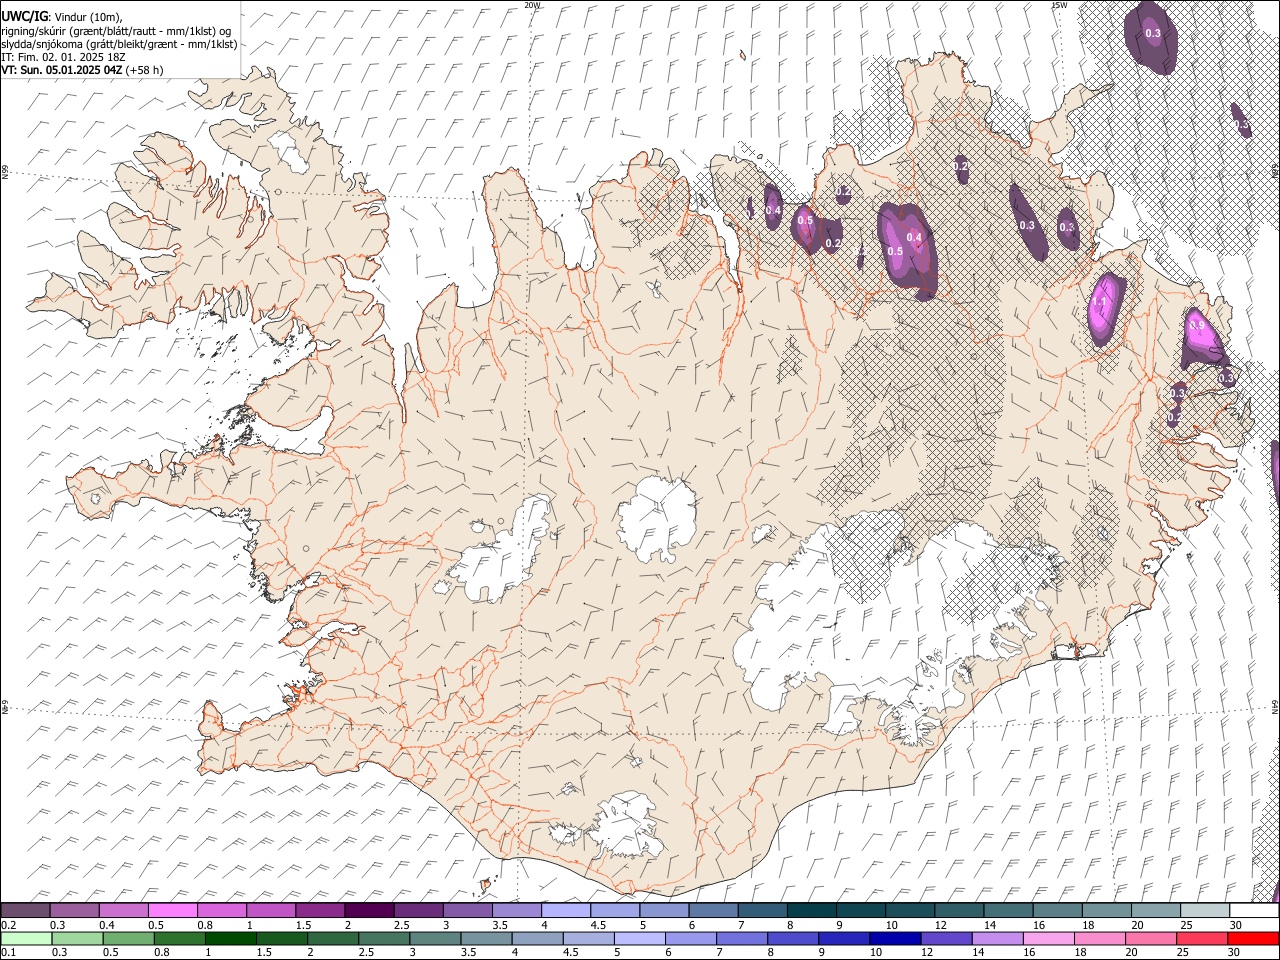Click the lower legend swatch starting at 7
The height and width of the screenshot is (960, 1280).
742,938
